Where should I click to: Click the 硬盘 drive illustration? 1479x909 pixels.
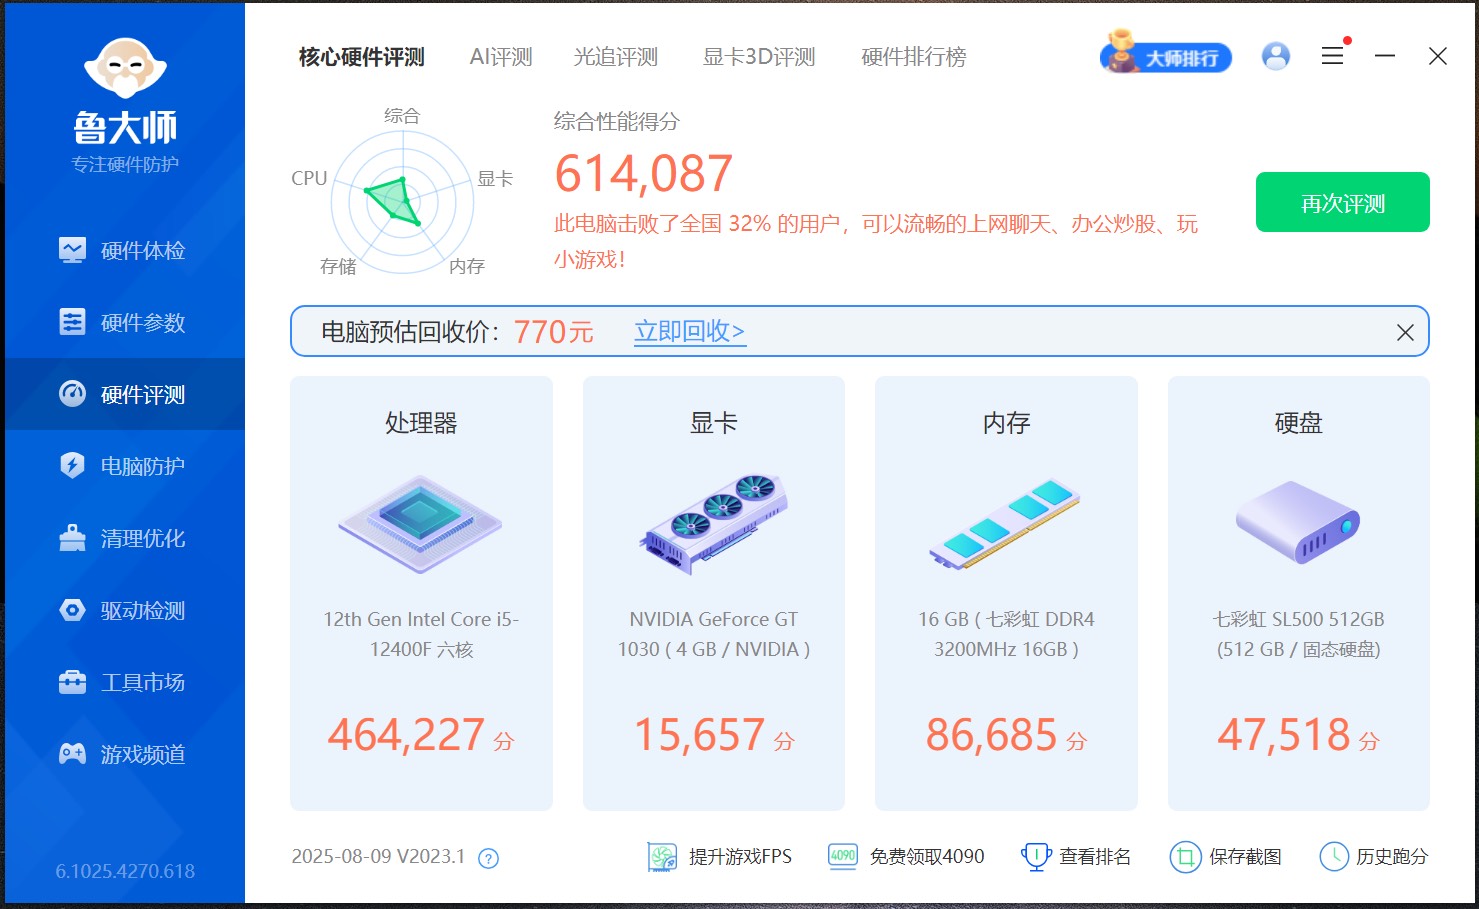tap(1299, 522)
